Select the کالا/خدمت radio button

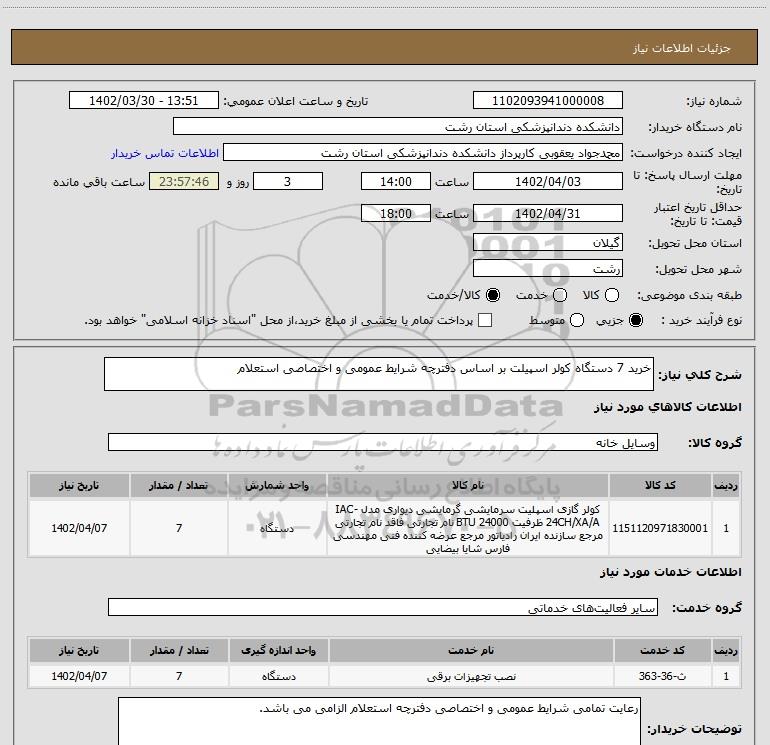493,295
